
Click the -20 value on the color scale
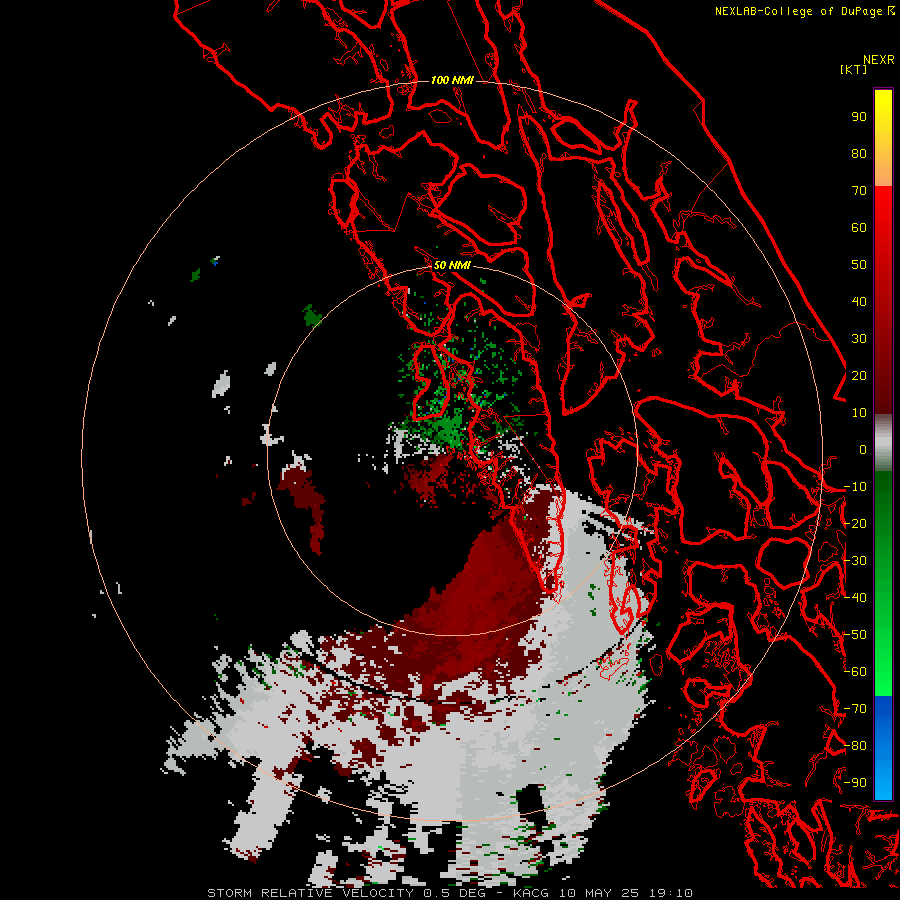click(x=855, y=523)
